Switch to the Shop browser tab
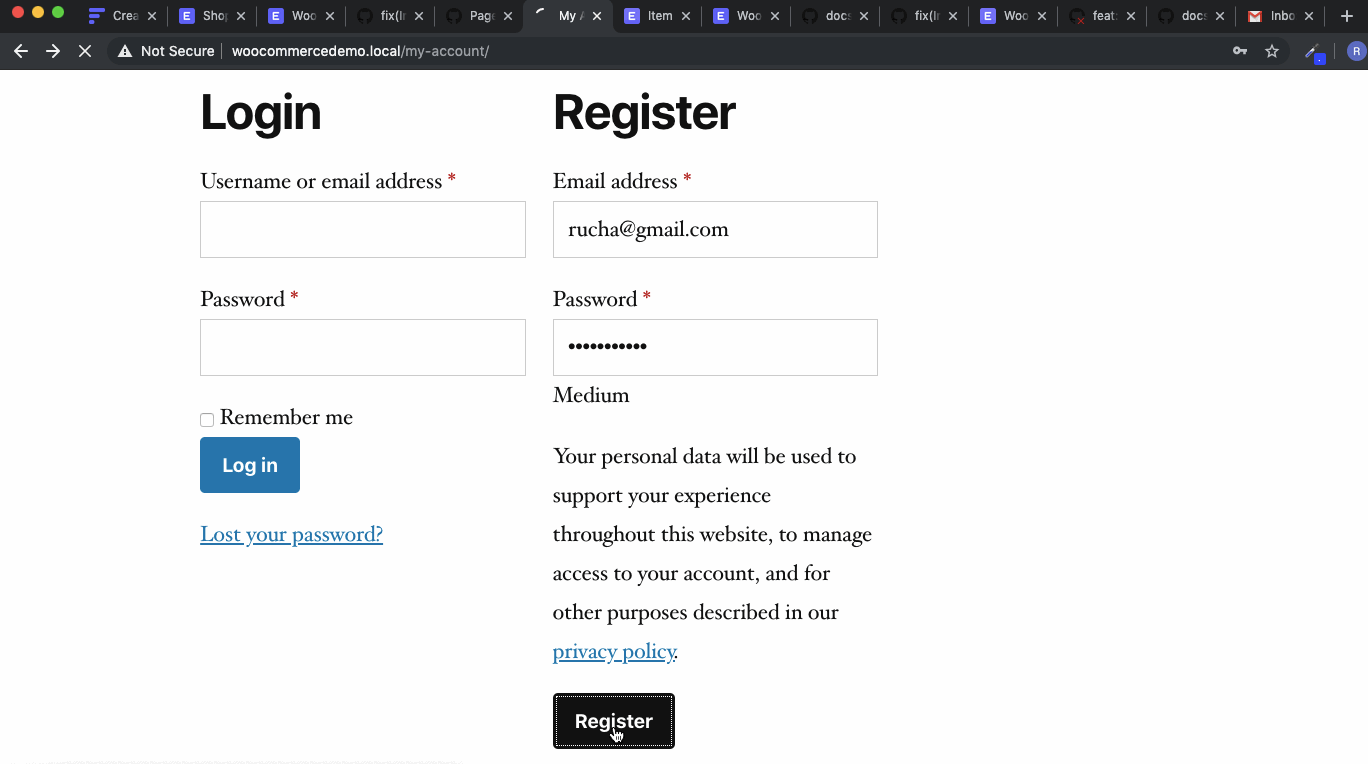The image size is (1368, 764). (x=211, y=16)
